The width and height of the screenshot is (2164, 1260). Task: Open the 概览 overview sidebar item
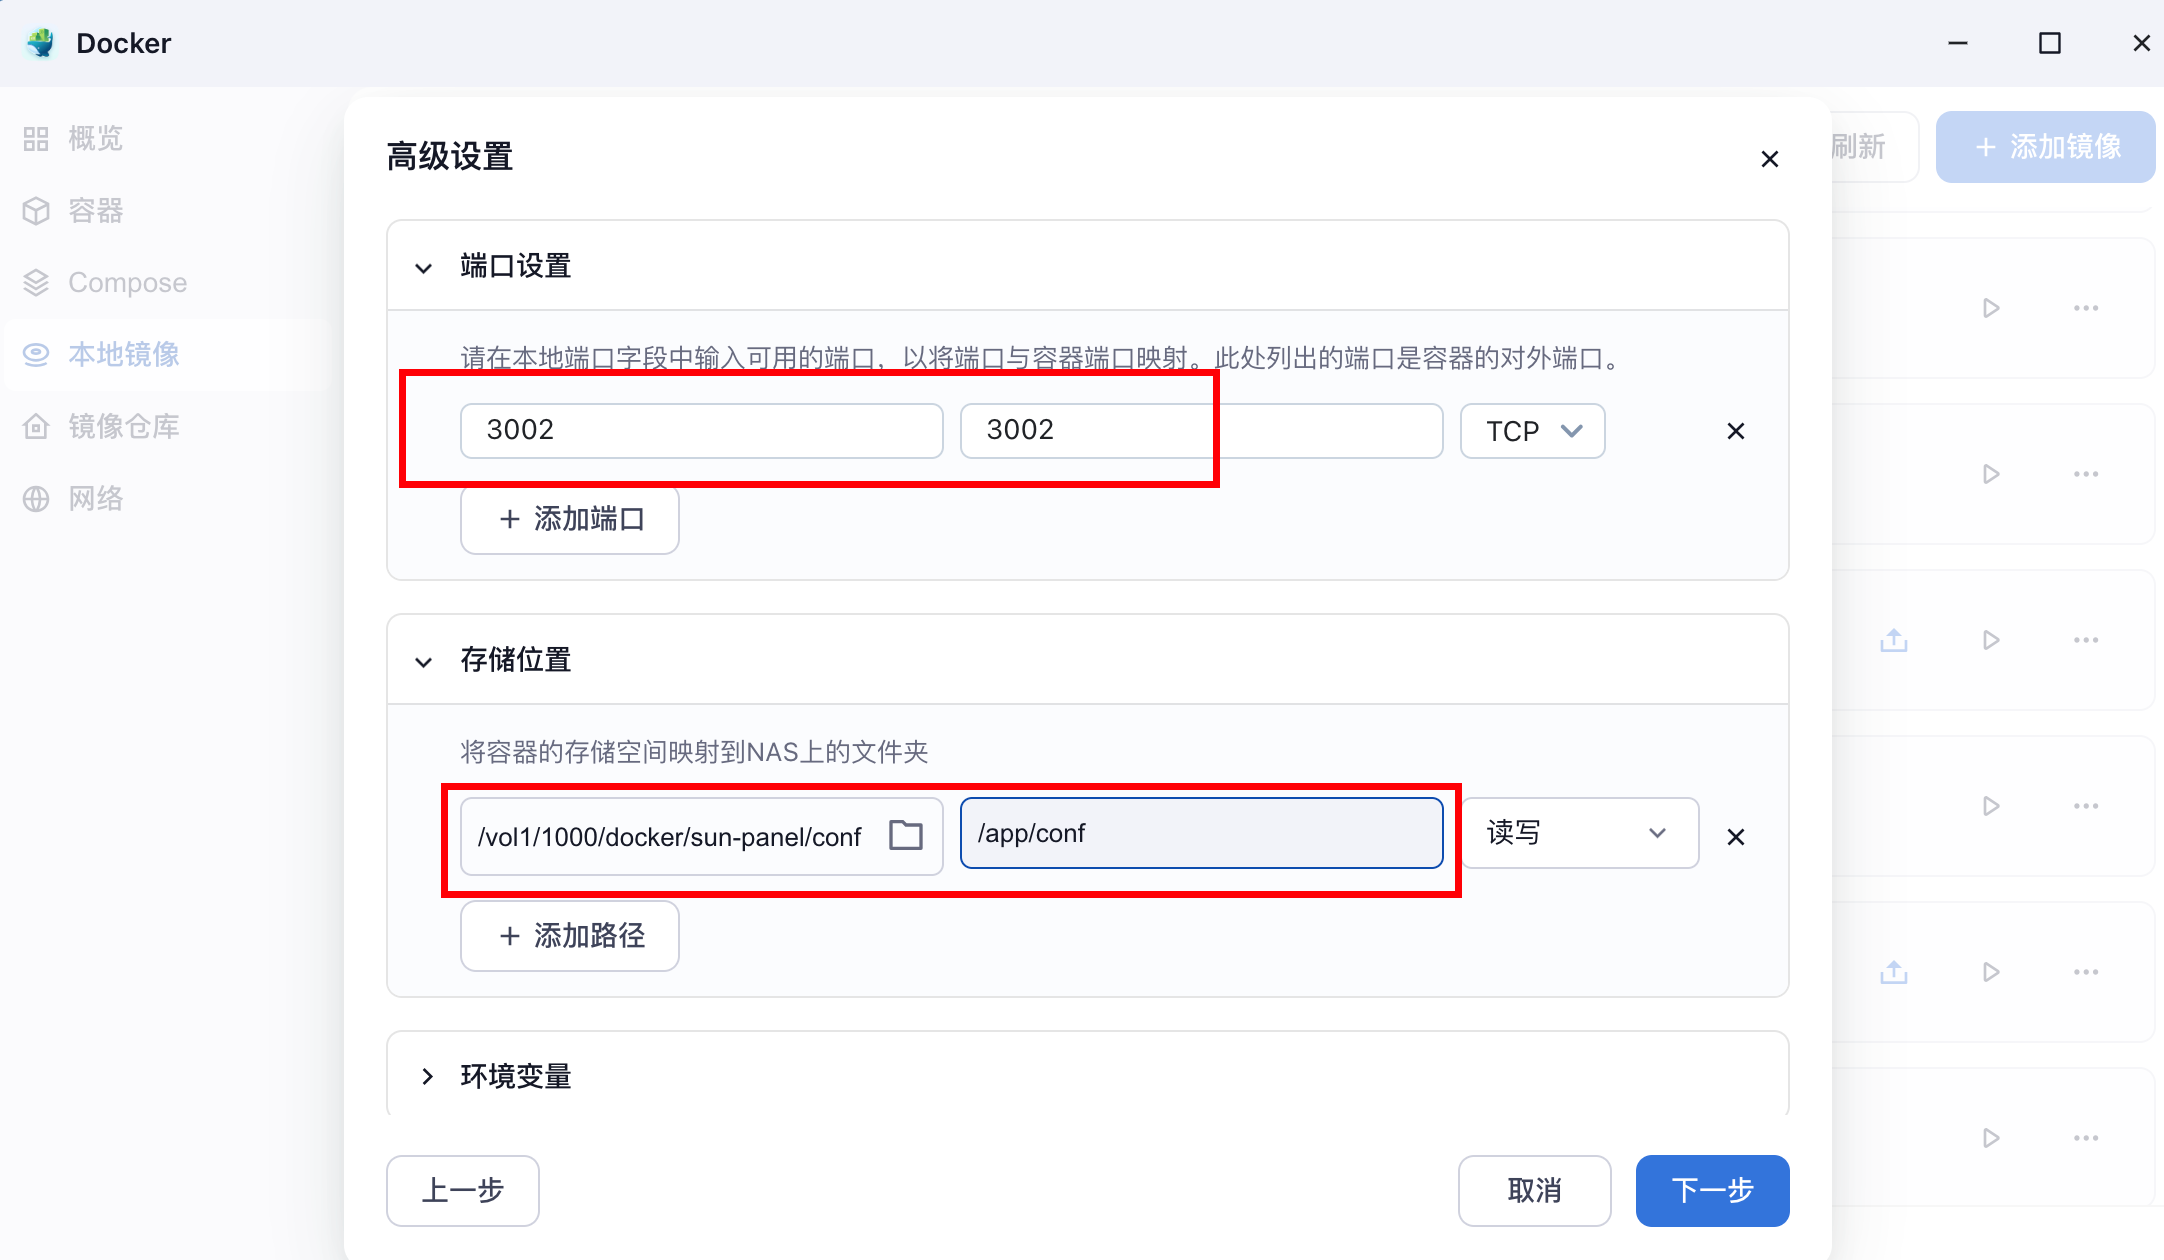click(95, 139)
